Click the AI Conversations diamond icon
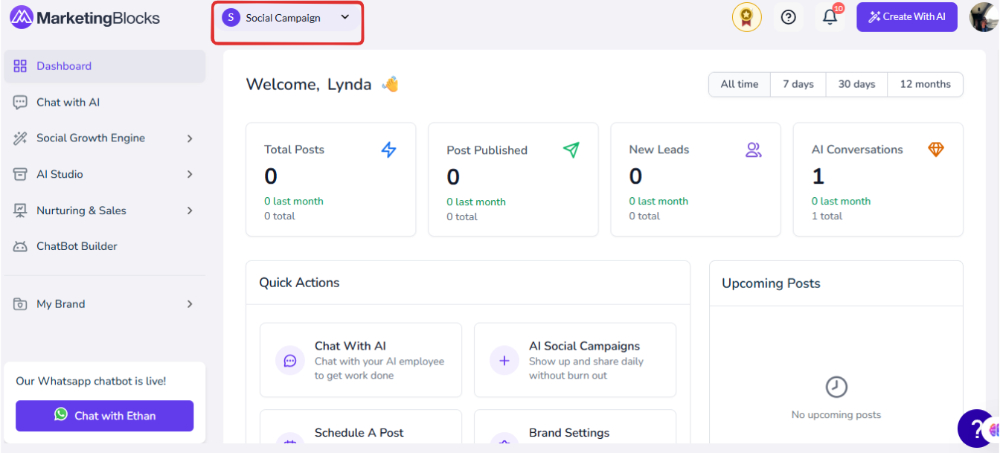 pyautogui.click(x=936, y=150)
